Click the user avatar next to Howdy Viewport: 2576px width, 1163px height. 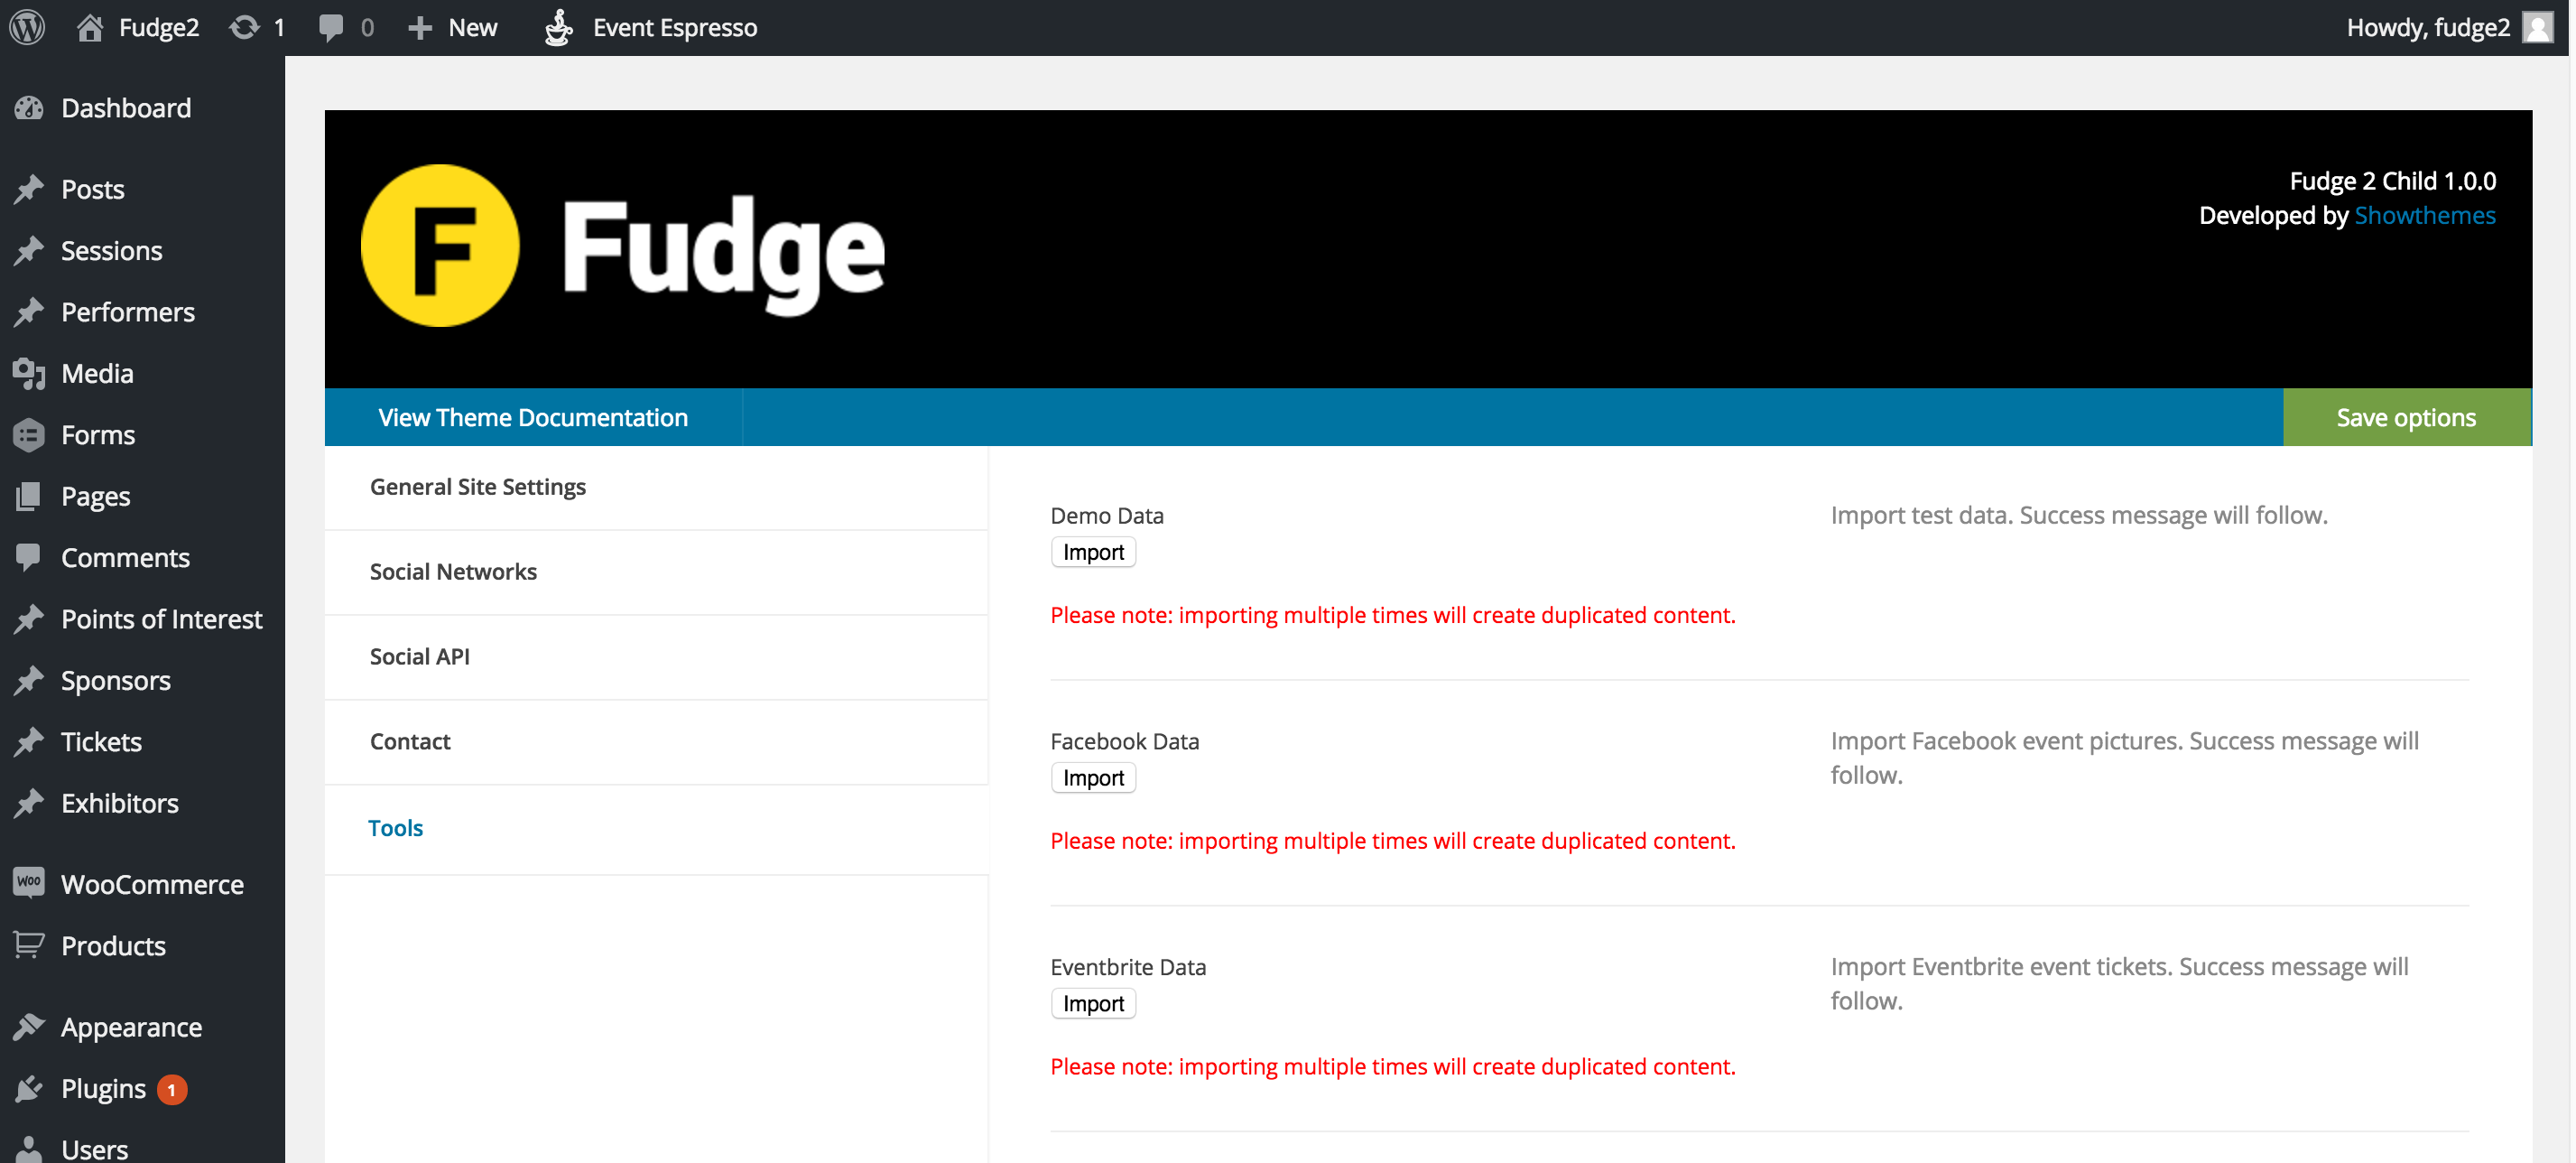coord(2537,27)
